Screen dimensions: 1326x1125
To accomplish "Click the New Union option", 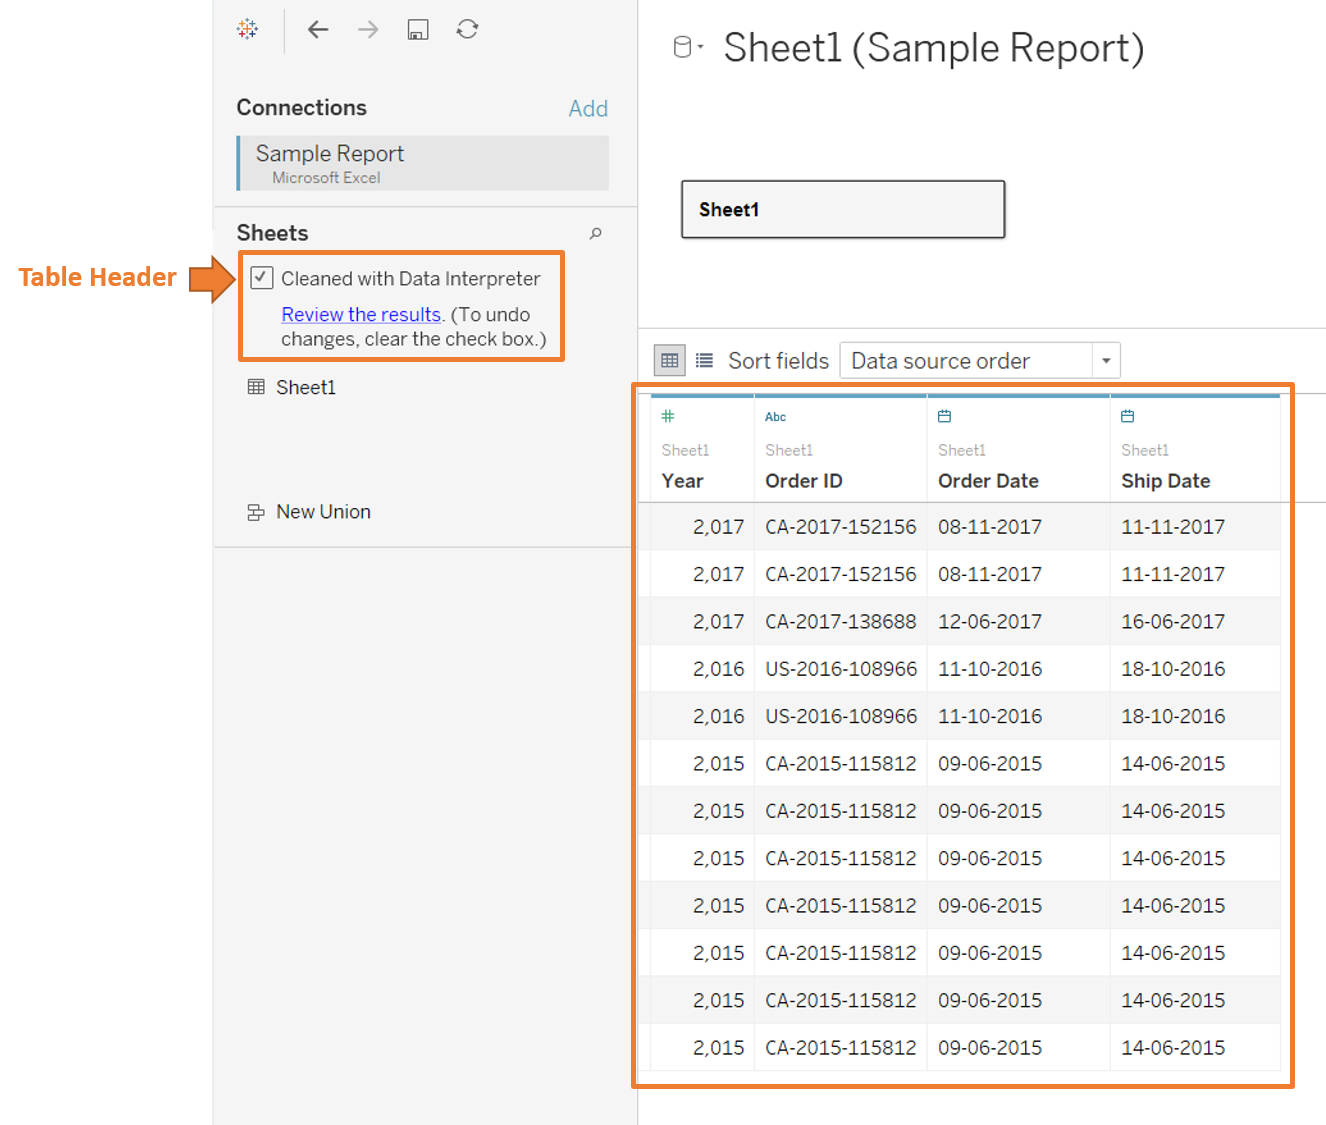I will coord(323,512).
